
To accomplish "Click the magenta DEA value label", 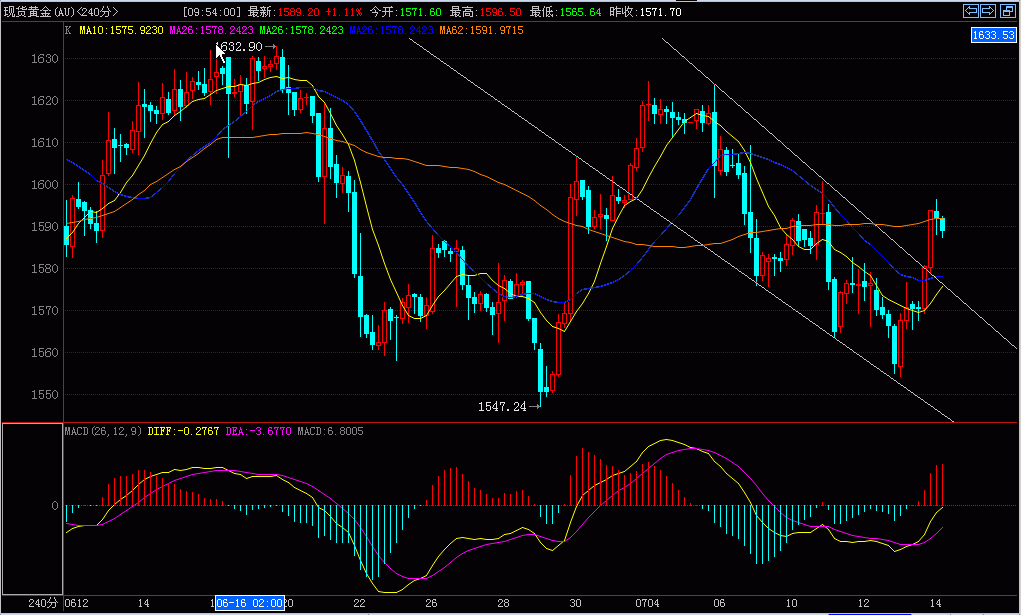I will [x=258, y=431].
